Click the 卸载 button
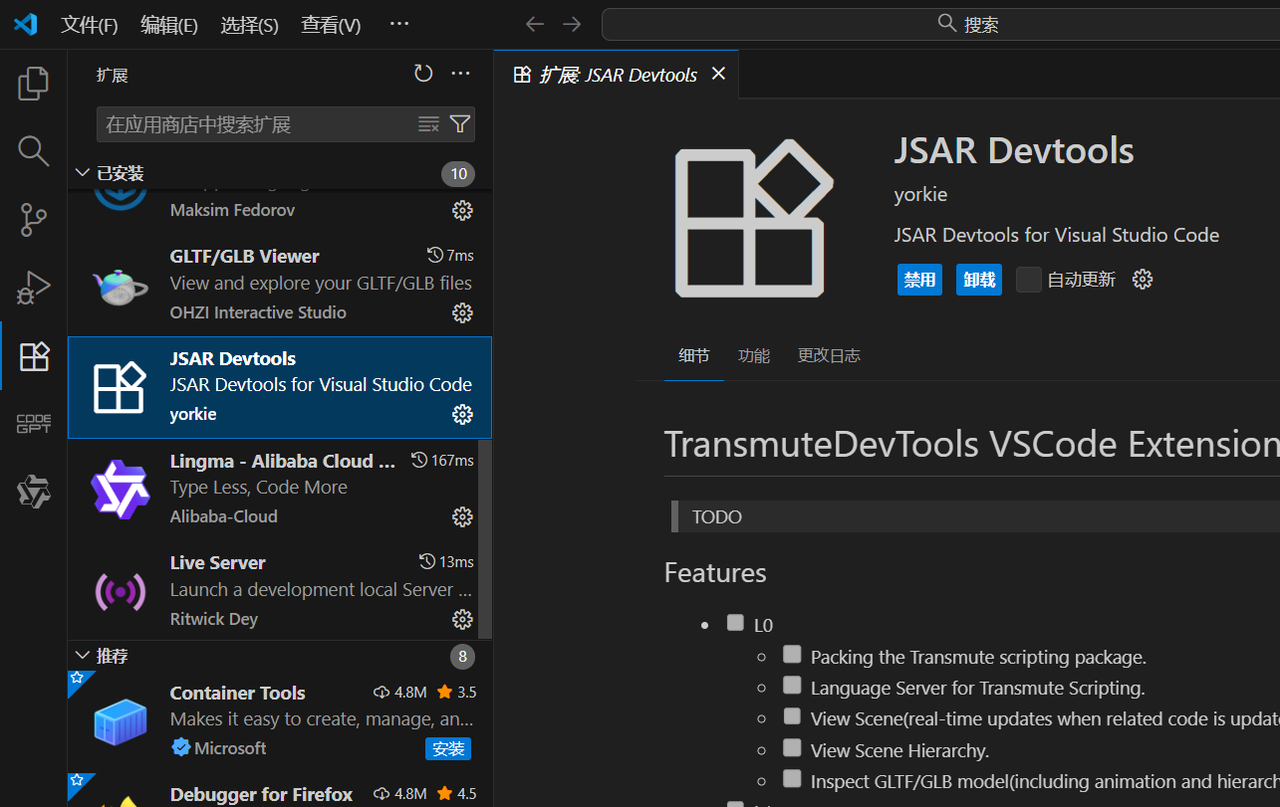This screenshot has width=1280, height=807. (979, 280)
